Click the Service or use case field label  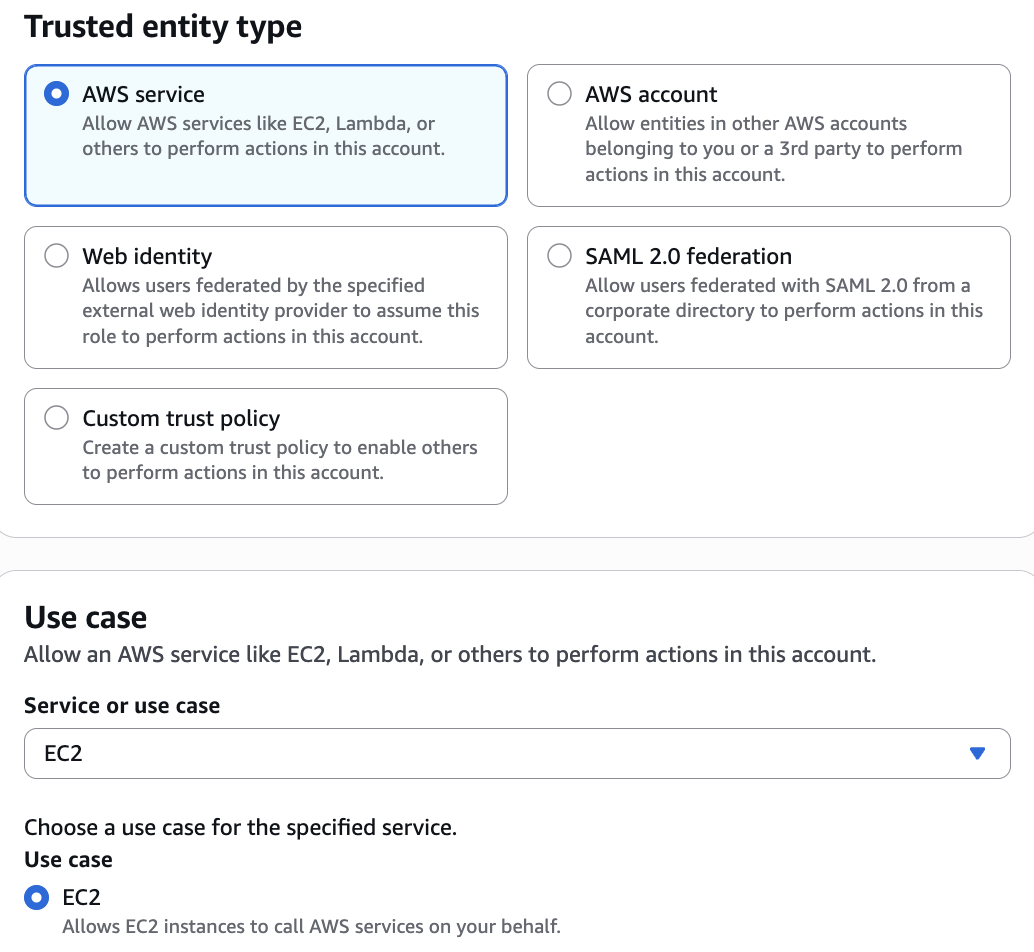(x=122, y=705)
